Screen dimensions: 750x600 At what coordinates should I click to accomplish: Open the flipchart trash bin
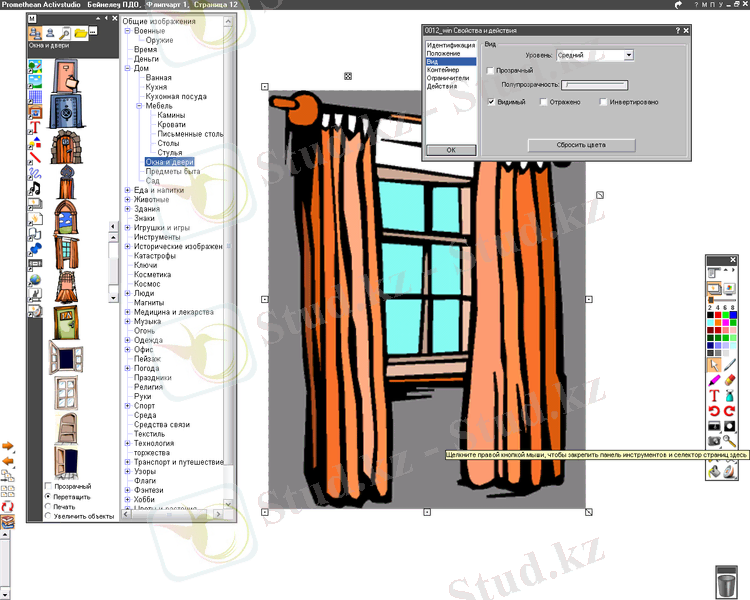(728, 581)
